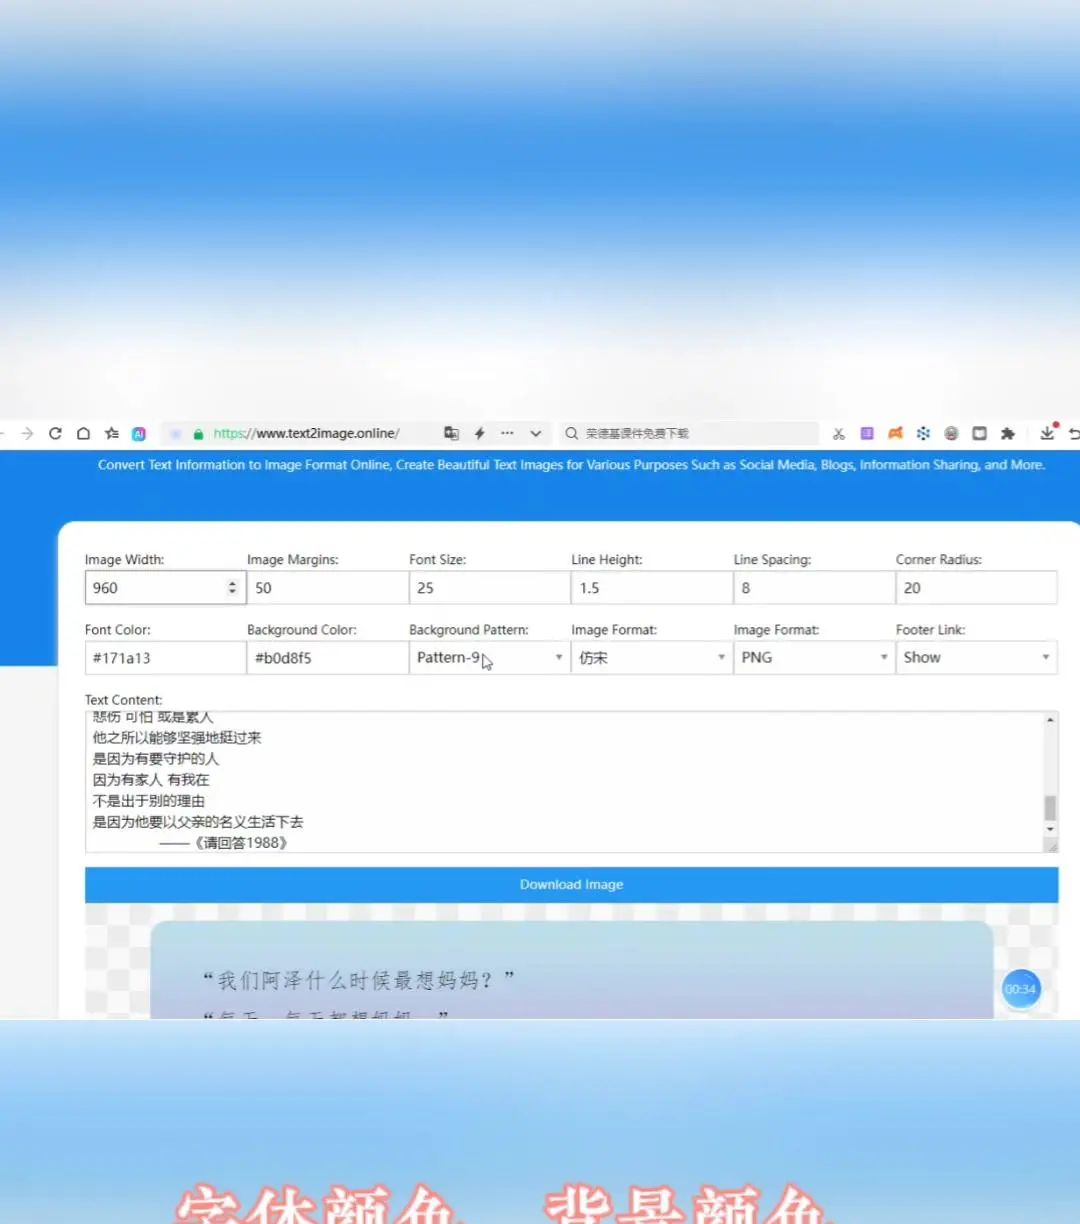Viewport: 1080px width, 1224px height.
Task: Click the HTTPS padlock in the address bar
Action: [198, 433]
